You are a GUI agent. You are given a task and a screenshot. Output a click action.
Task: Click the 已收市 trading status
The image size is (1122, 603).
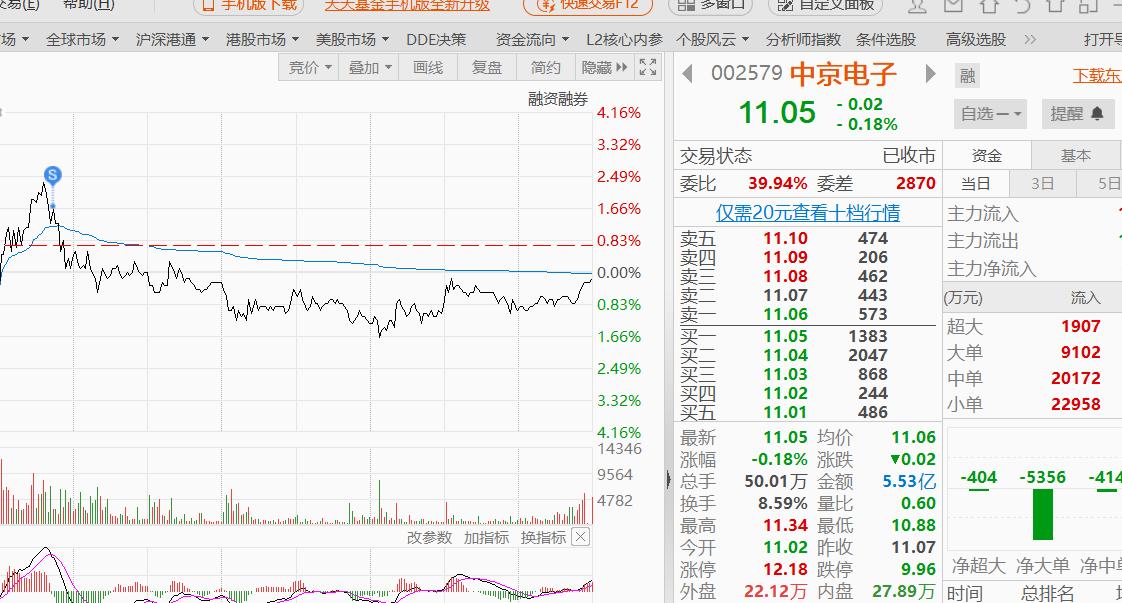909,155
